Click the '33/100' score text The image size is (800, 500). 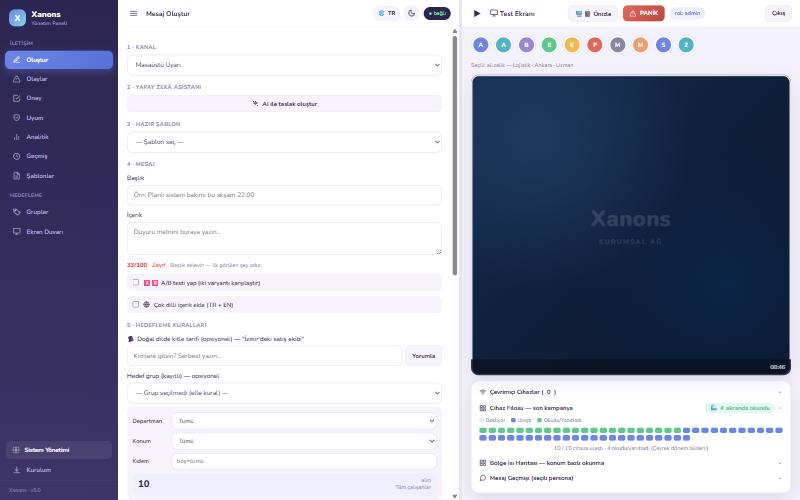(137, 265)
